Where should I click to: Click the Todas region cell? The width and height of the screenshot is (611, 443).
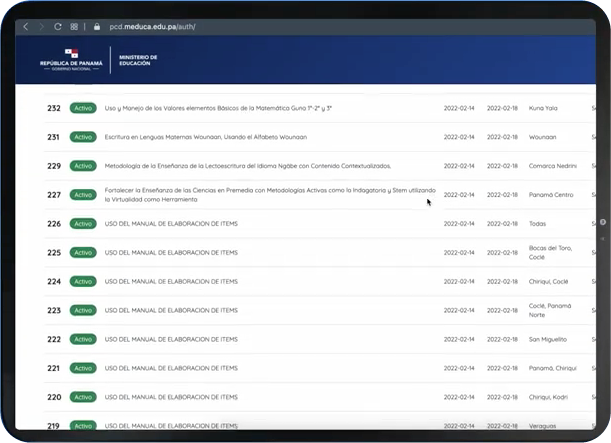[537, 224]
